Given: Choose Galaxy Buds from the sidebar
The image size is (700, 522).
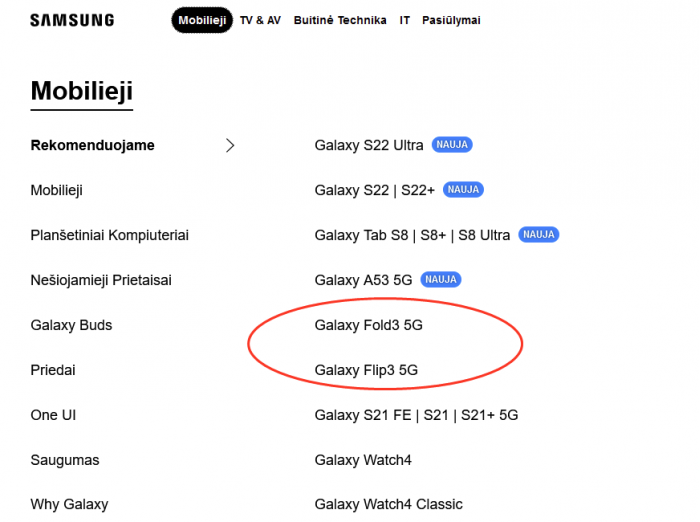Looking at the screenshot, I should 72,325.
